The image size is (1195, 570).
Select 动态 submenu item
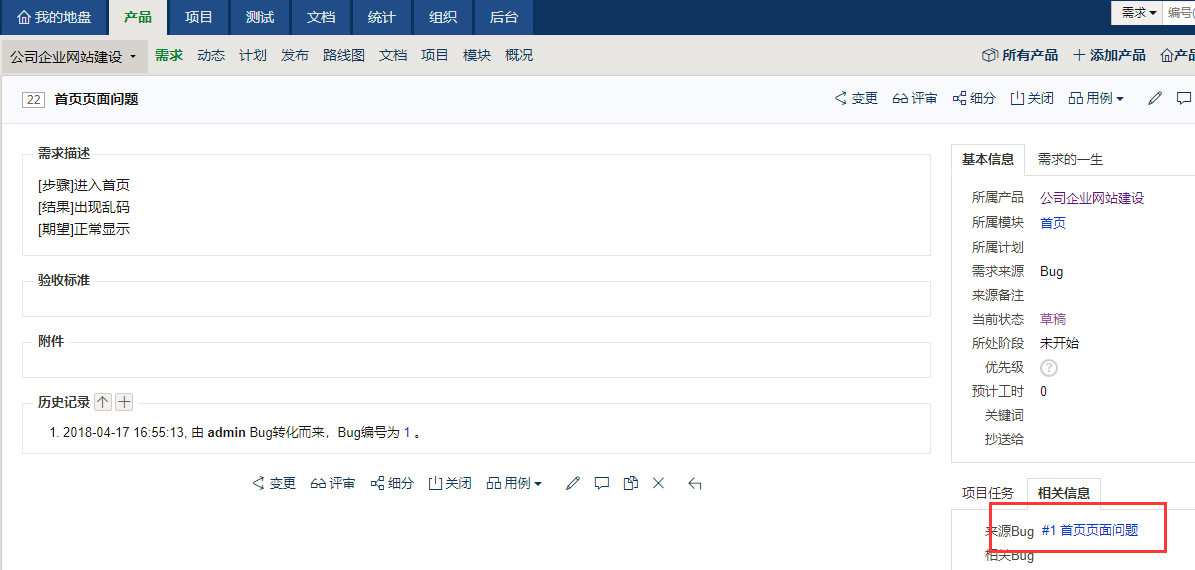[x=211, y=56]
